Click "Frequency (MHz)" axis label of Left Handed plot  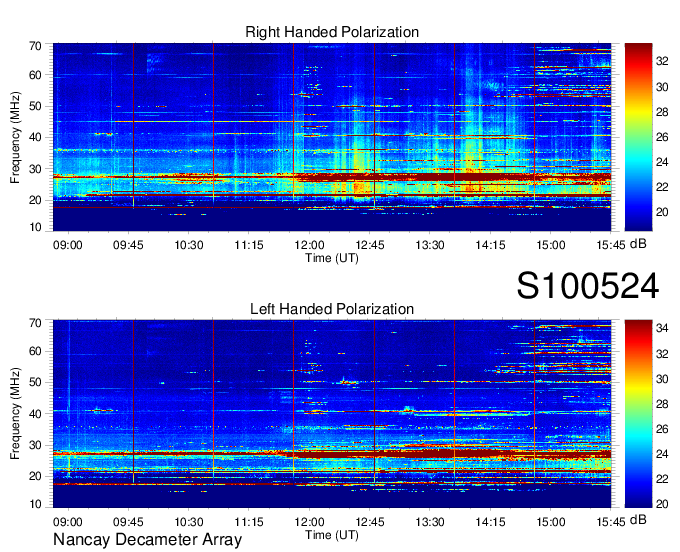tap(15, 414)
